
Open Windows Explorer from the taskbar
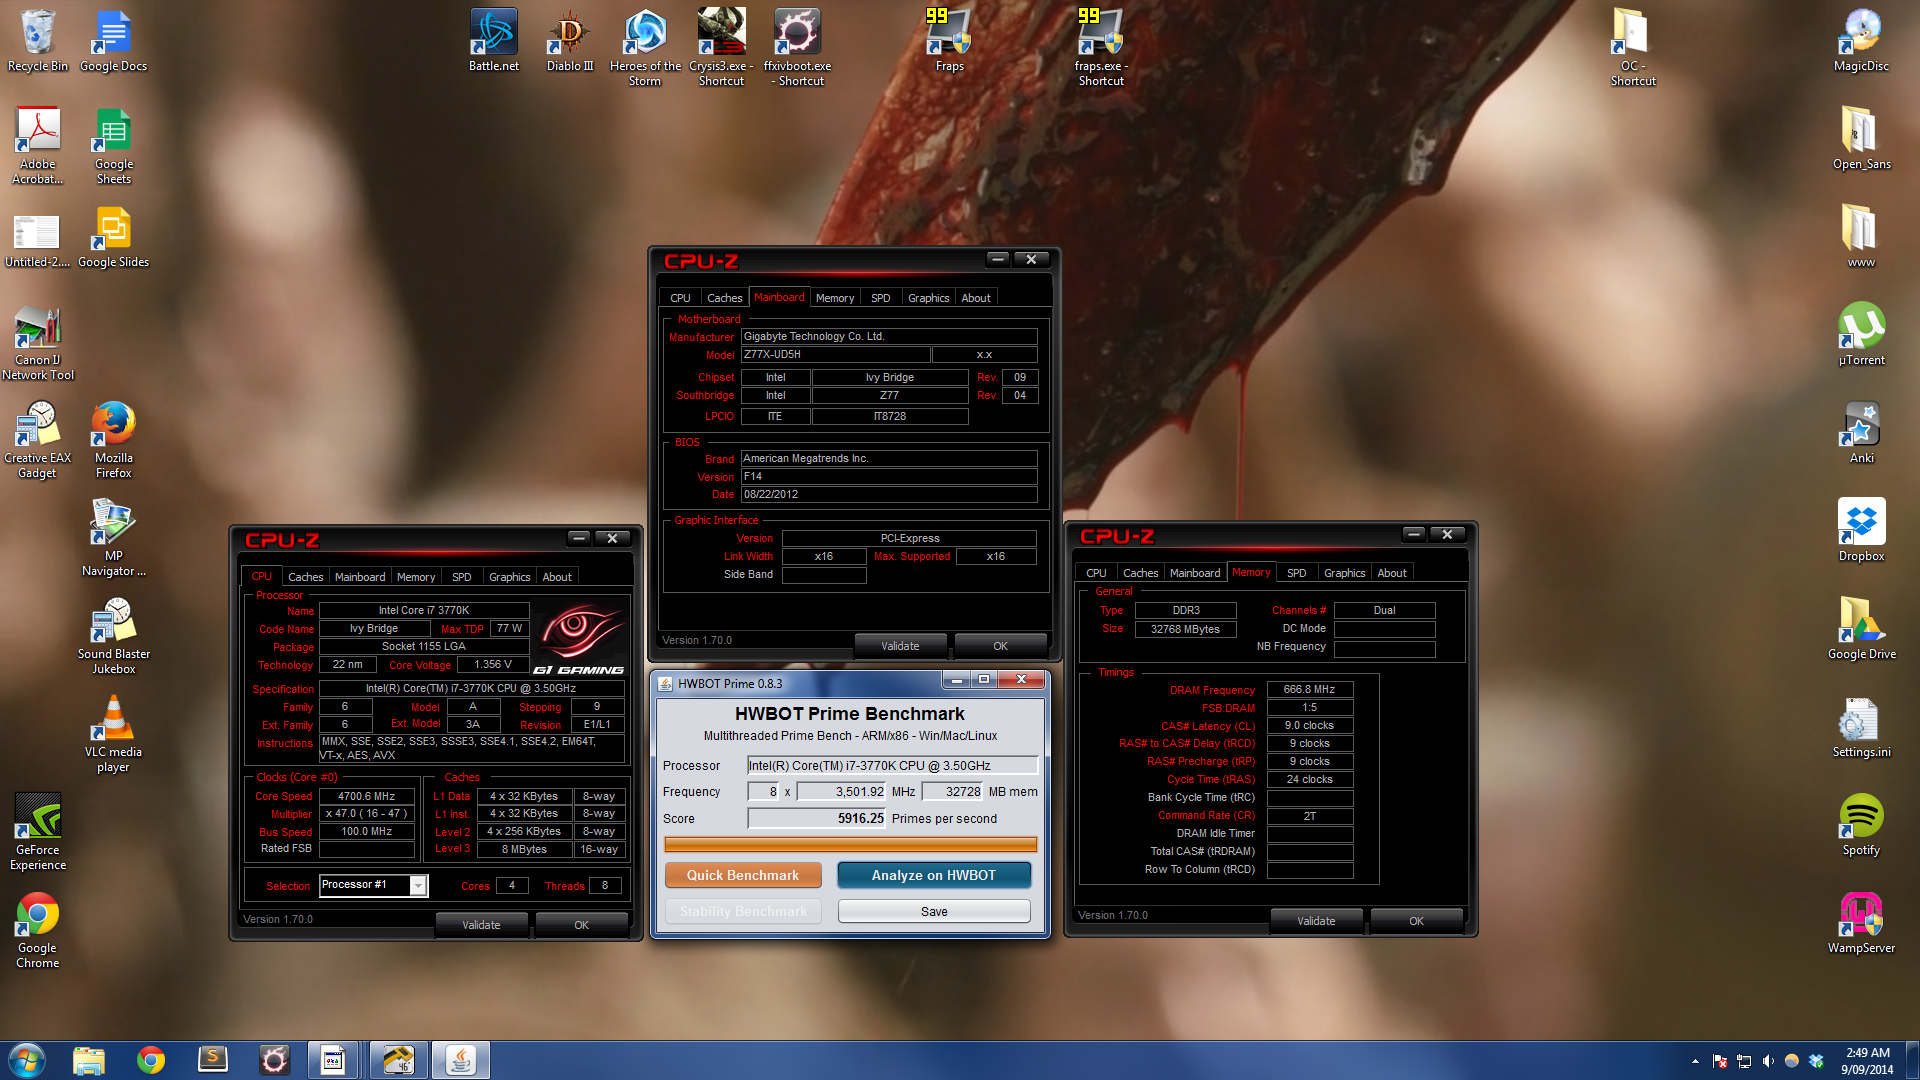pos(89,1060)
